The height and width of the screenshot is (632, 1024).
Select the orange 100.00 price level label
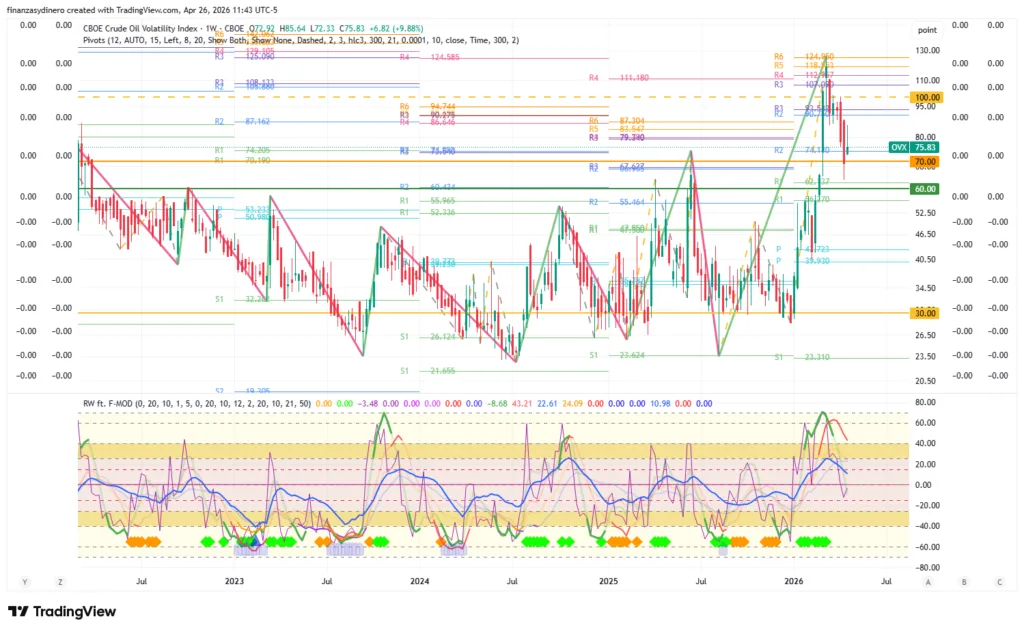[x=924, y=97]
